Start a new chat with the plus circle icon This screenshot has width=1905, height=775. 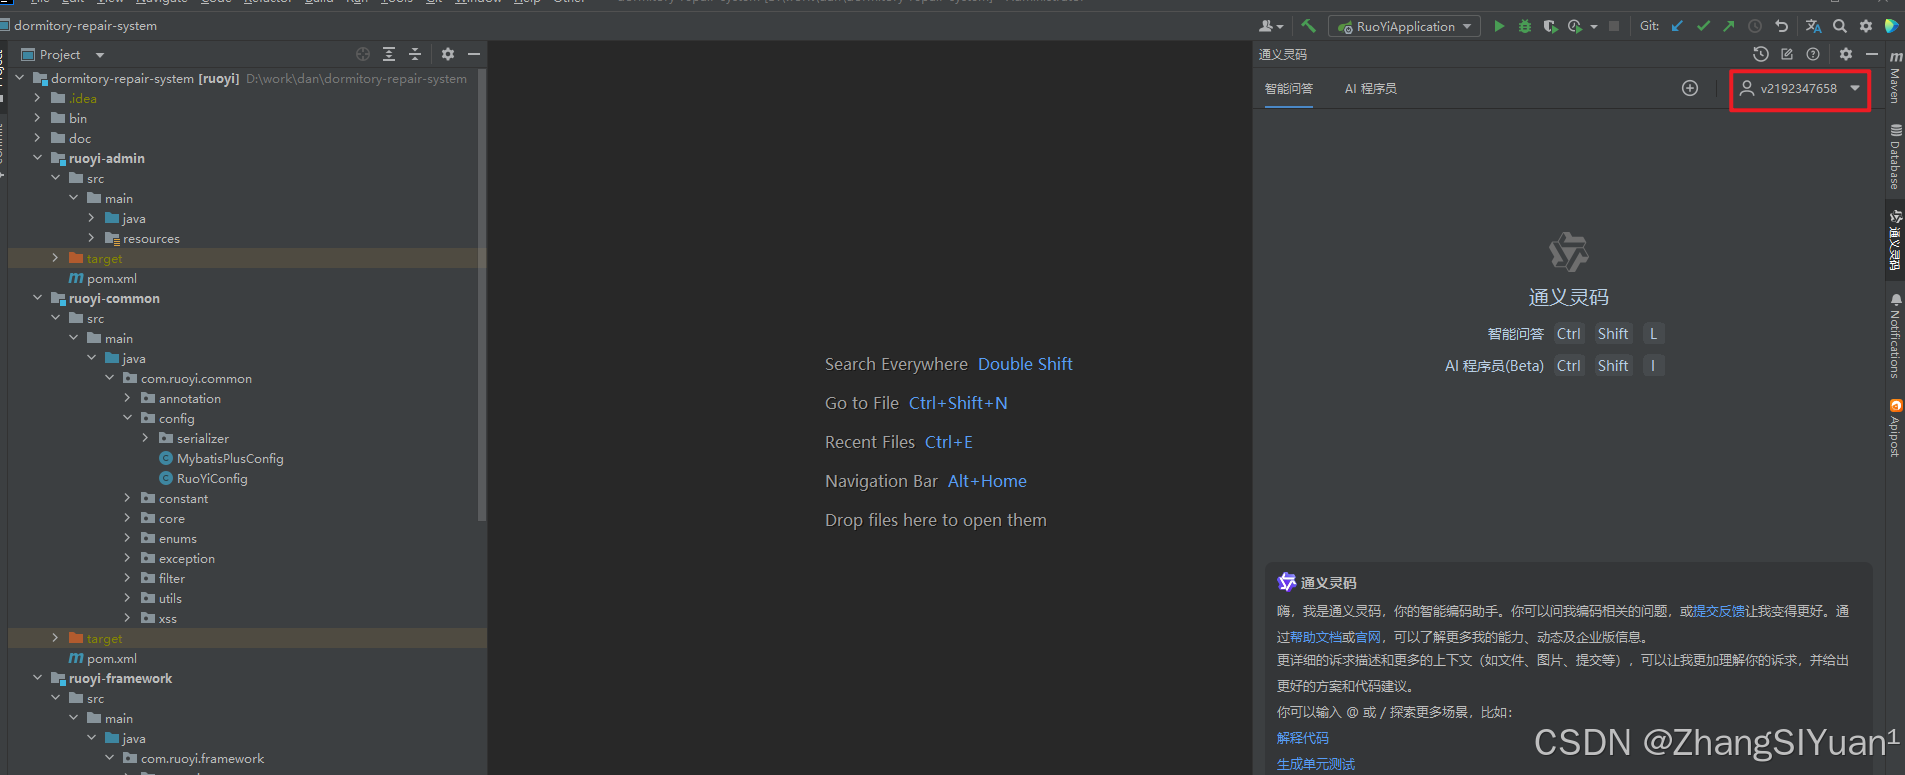tap(1690, 88)
